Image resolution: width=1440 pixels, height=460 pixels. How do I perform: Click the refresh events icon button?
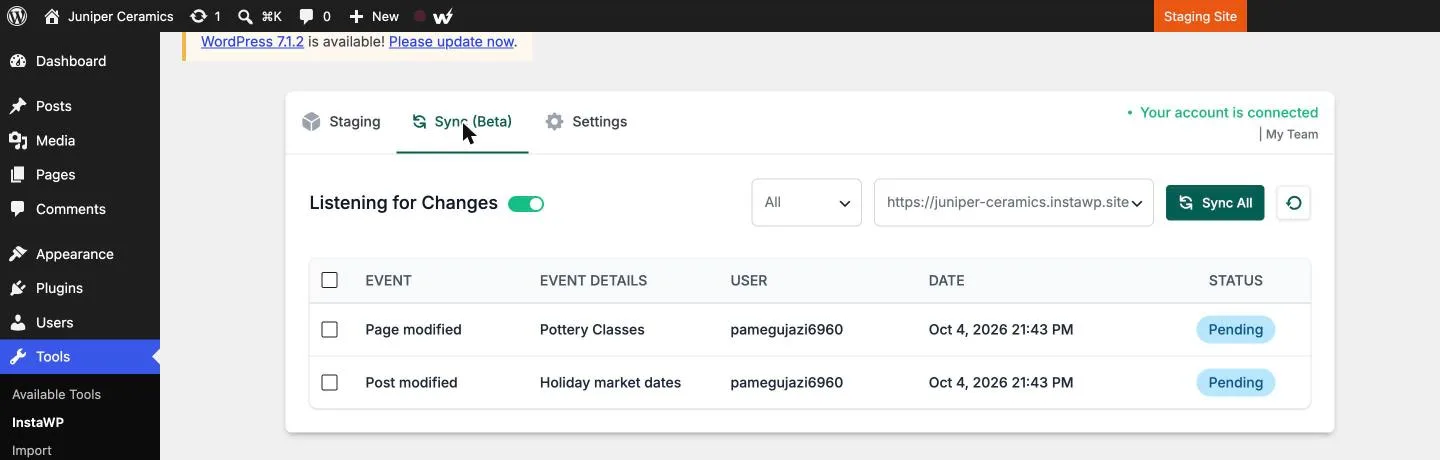point(1294,203)
